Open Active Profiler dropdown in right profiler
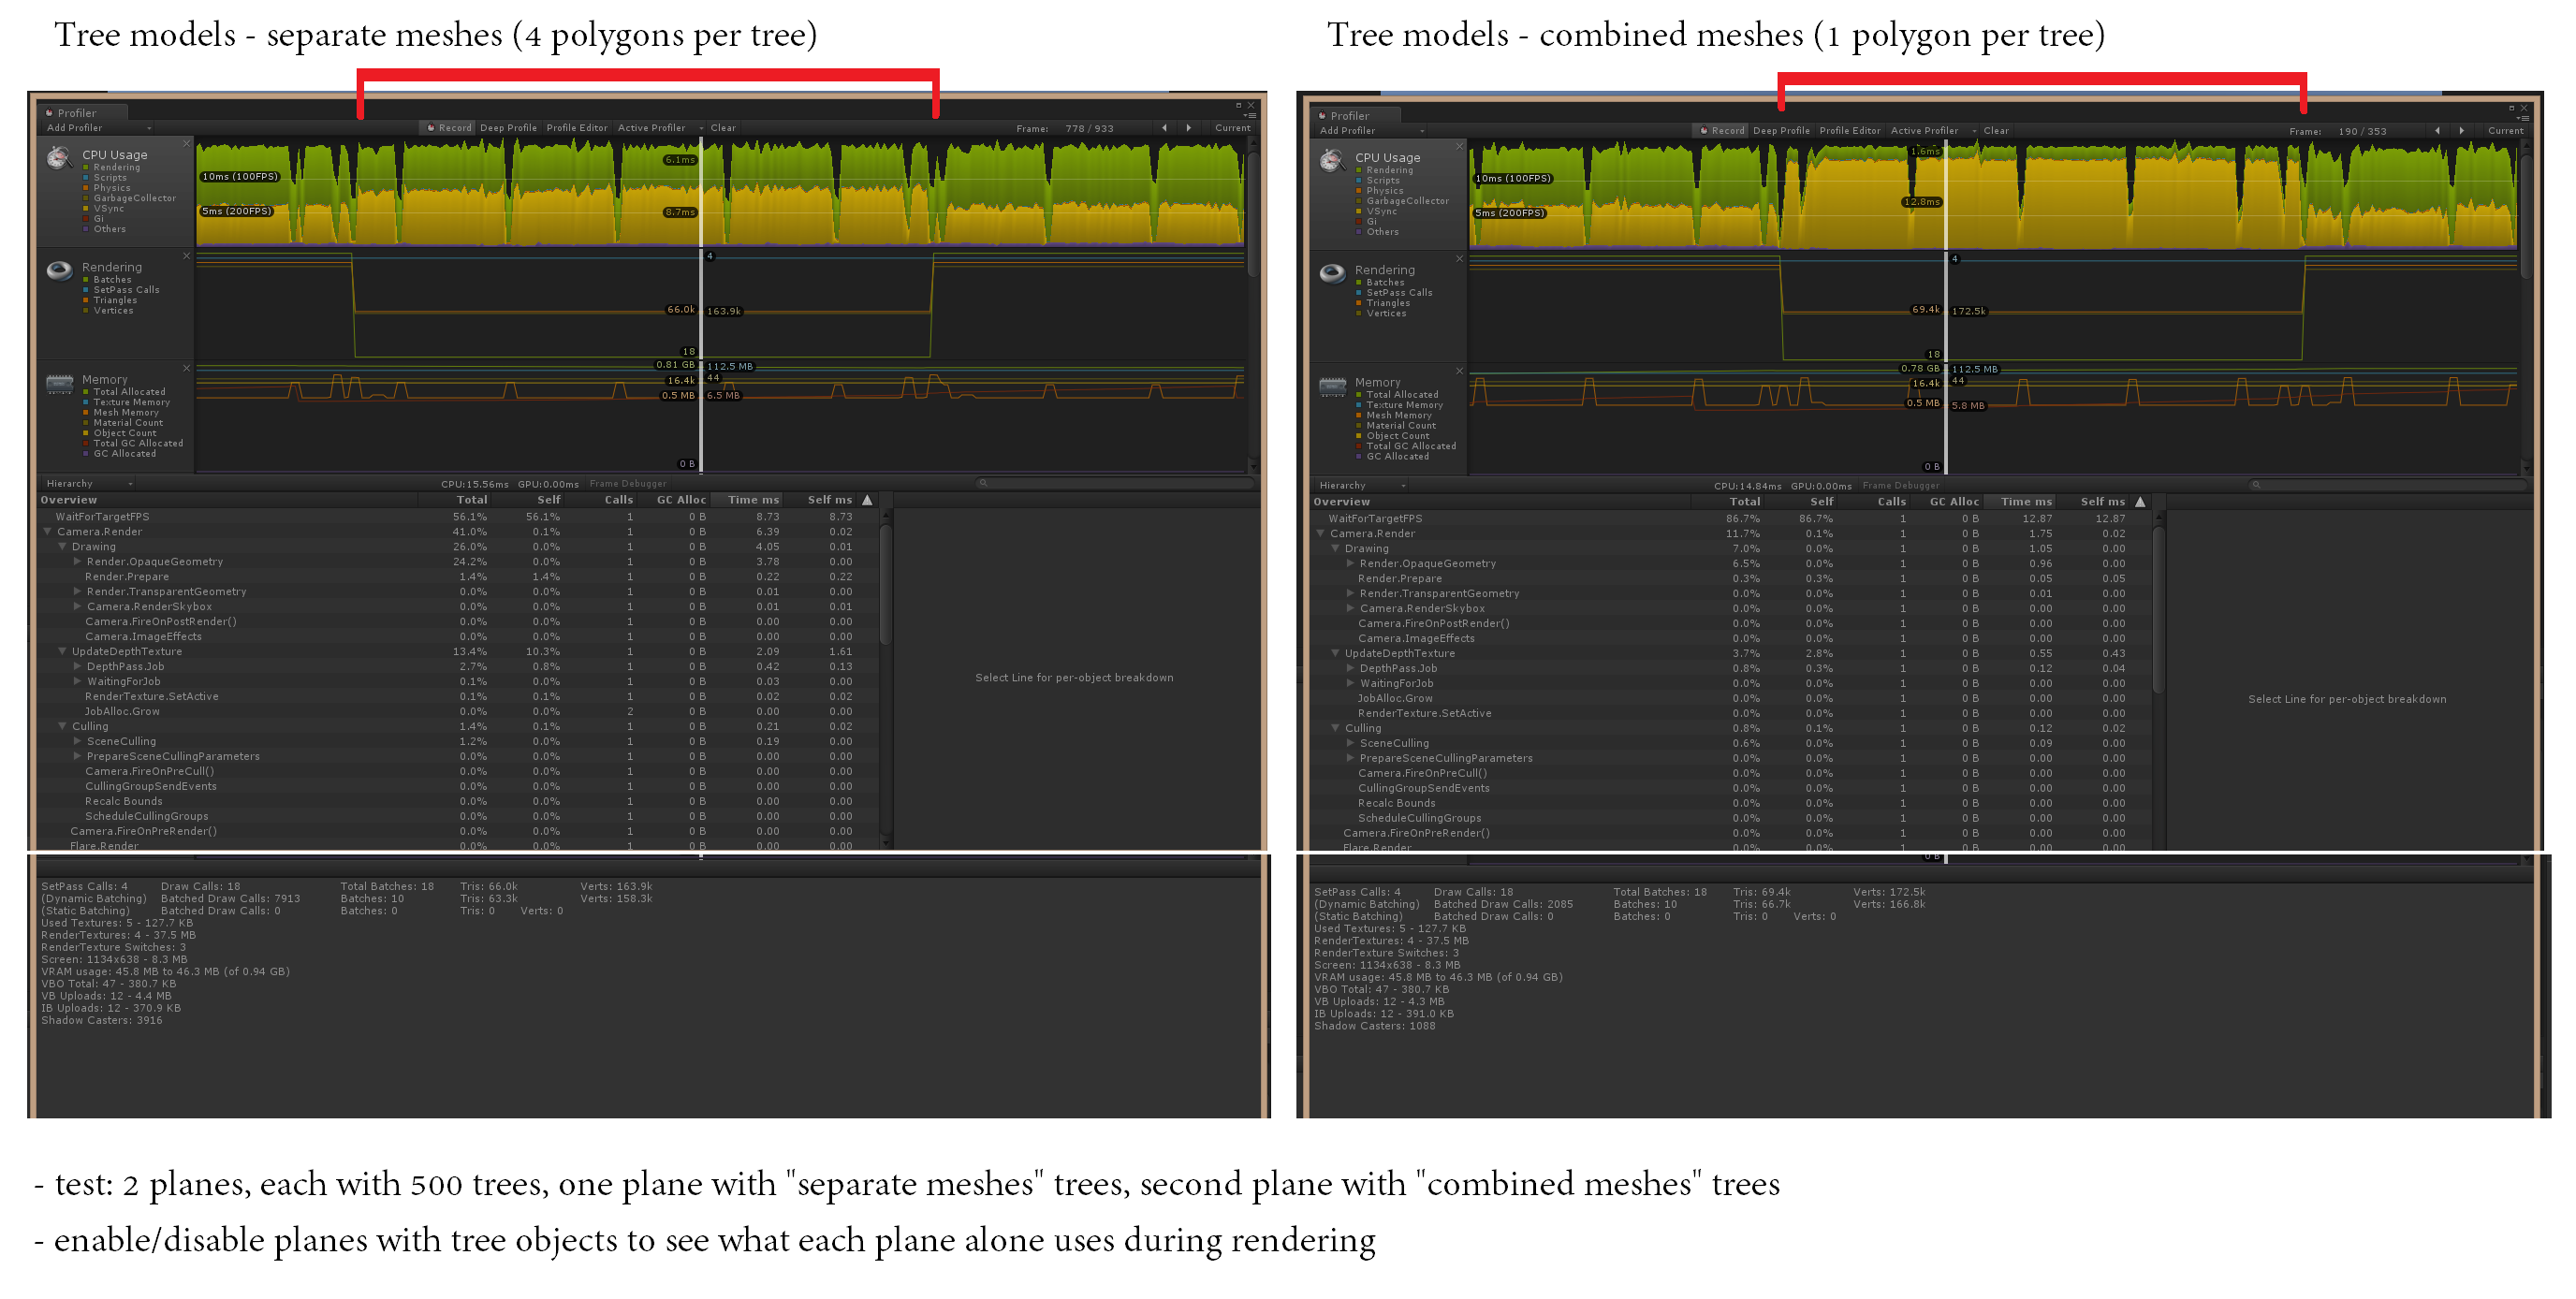The width and height of the screenshot is (2576, 1299). click(x=1931, y=131)
